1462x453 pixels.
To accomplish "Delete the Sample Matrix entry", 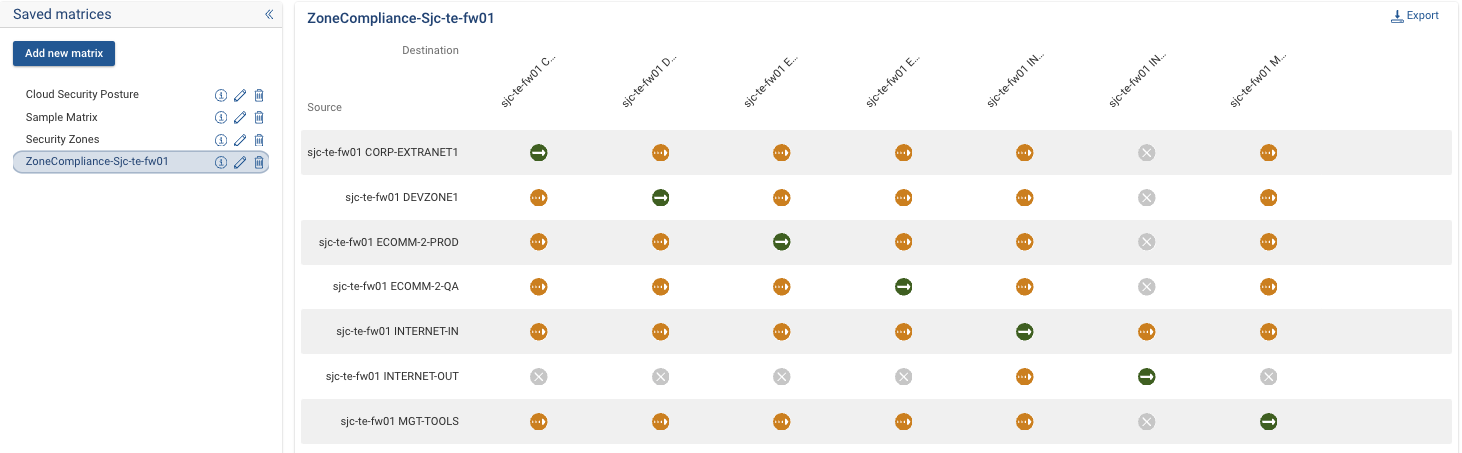I will (x=259, y=118).
